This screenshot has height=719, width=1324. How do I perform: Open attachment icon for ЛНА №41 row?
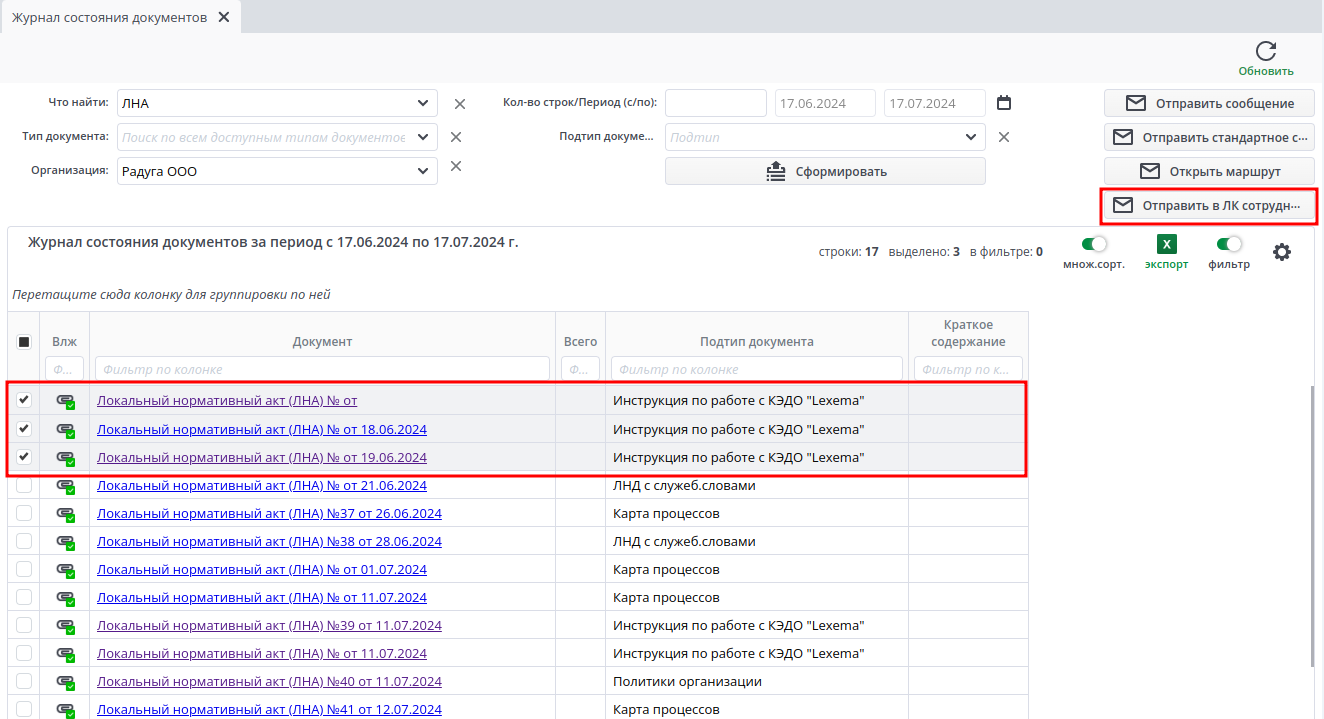point(65,710)
